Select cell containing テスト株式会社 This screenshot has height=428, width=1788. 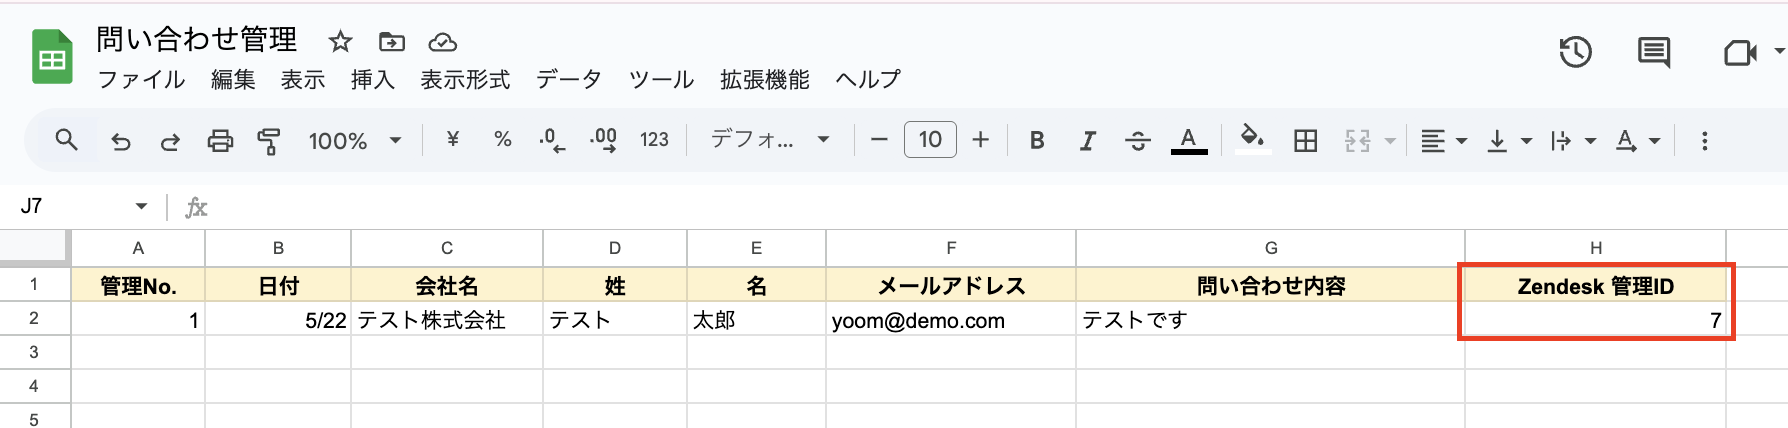pyautogui.click(x=447, y=320)
